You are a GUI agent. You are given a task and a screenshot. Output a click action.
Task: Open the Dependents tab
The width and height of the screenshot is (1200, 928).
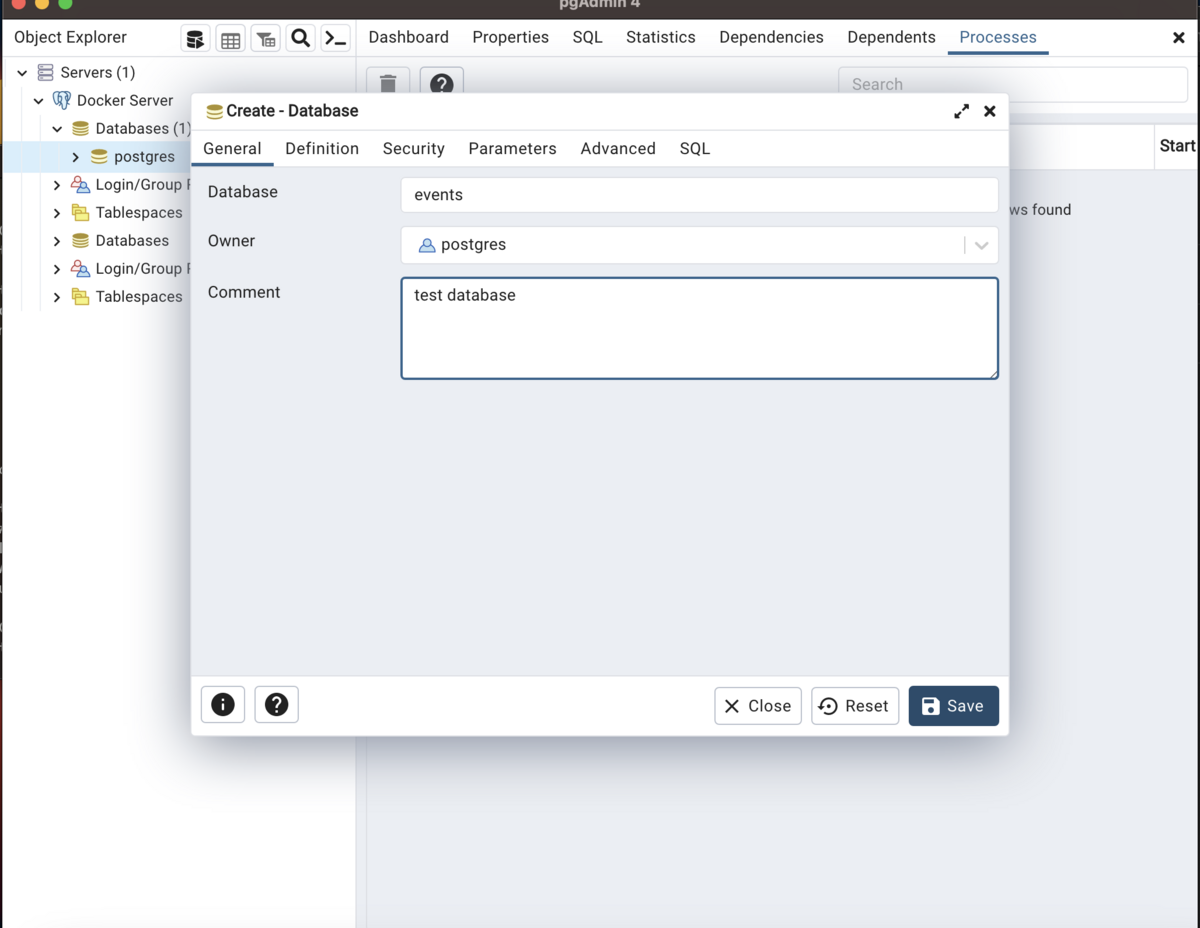(891, 37)
